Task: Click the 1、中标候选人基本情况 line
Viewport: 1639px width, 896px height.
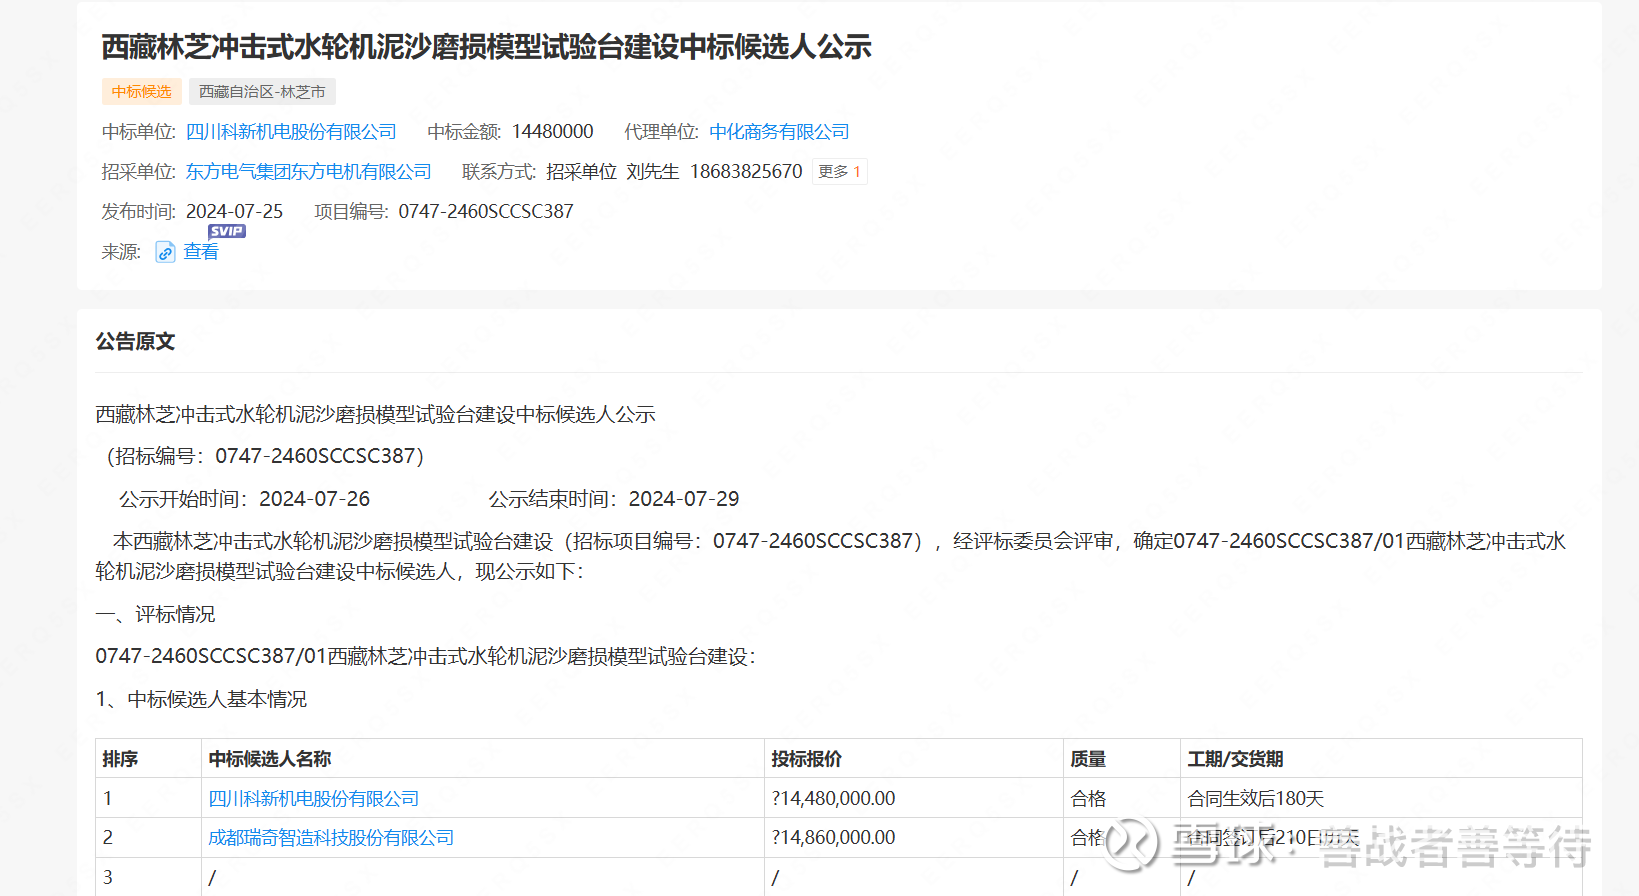Action: (x=201, y=699)
